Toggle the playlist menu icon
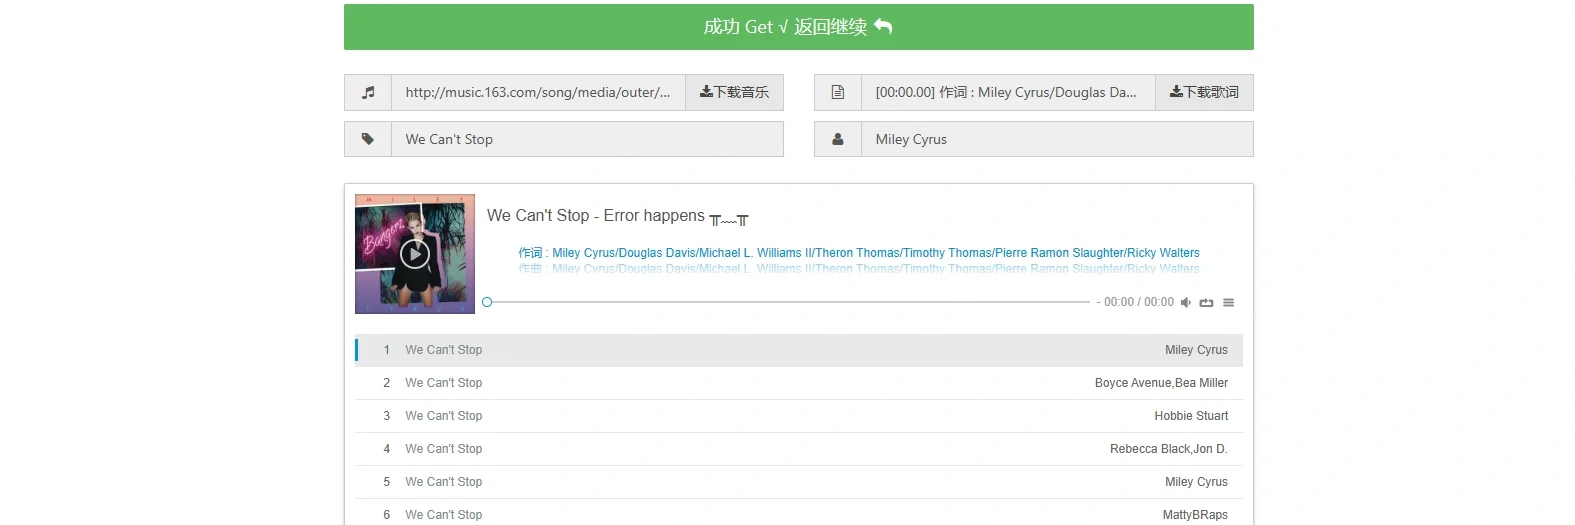The width and height of the screenshot is (1575, 525). 1229,302
